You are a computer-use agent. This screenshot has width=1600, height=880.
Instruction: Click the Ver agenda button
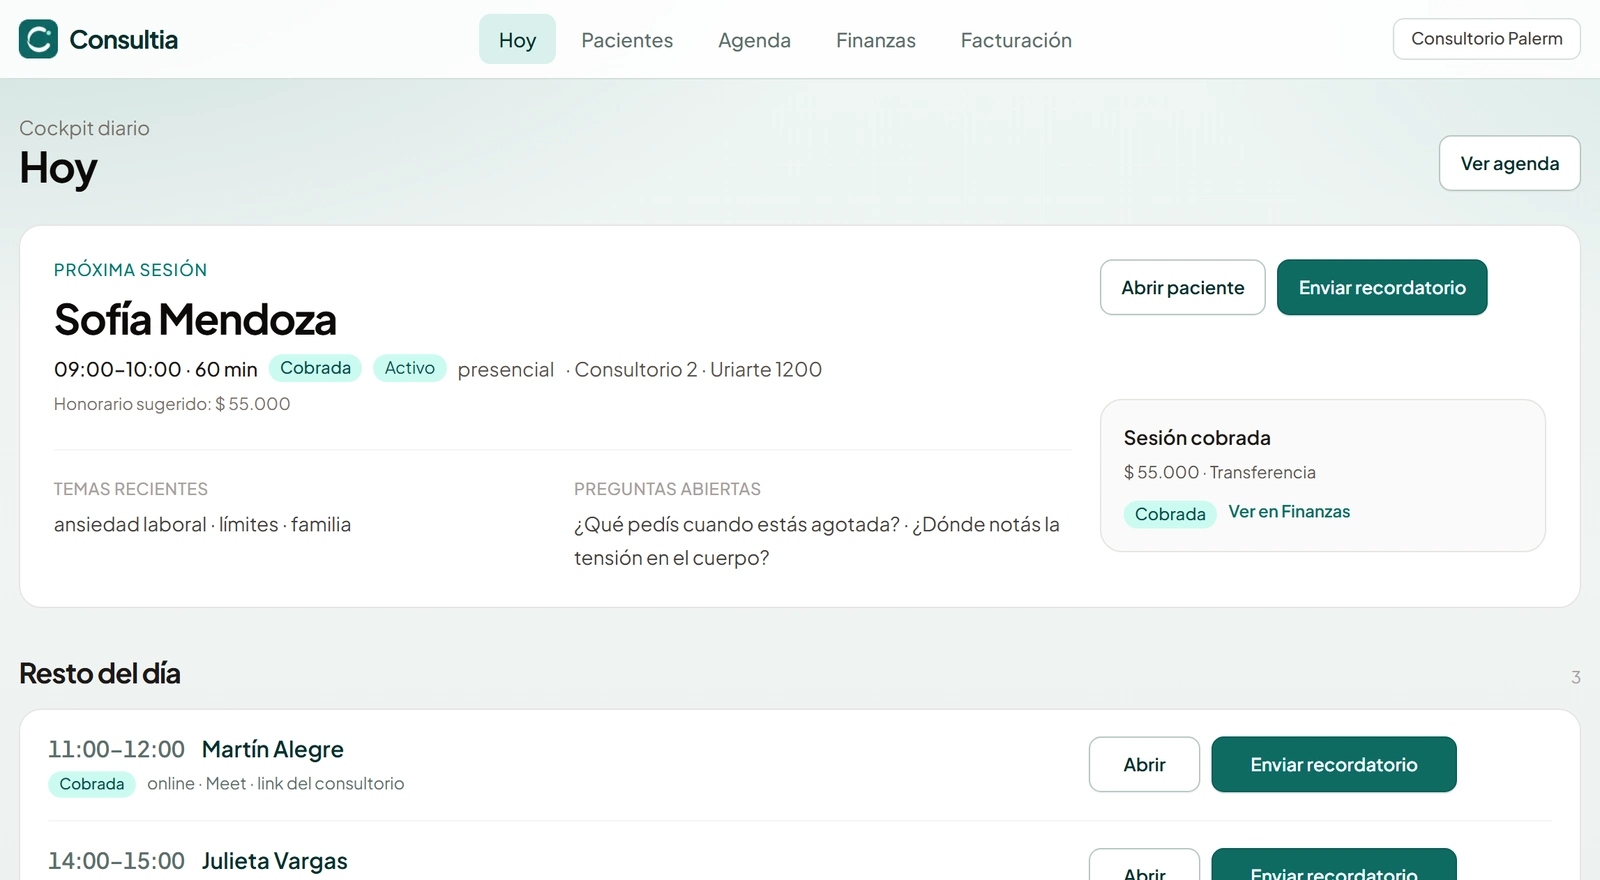(x=1509, y=163)
